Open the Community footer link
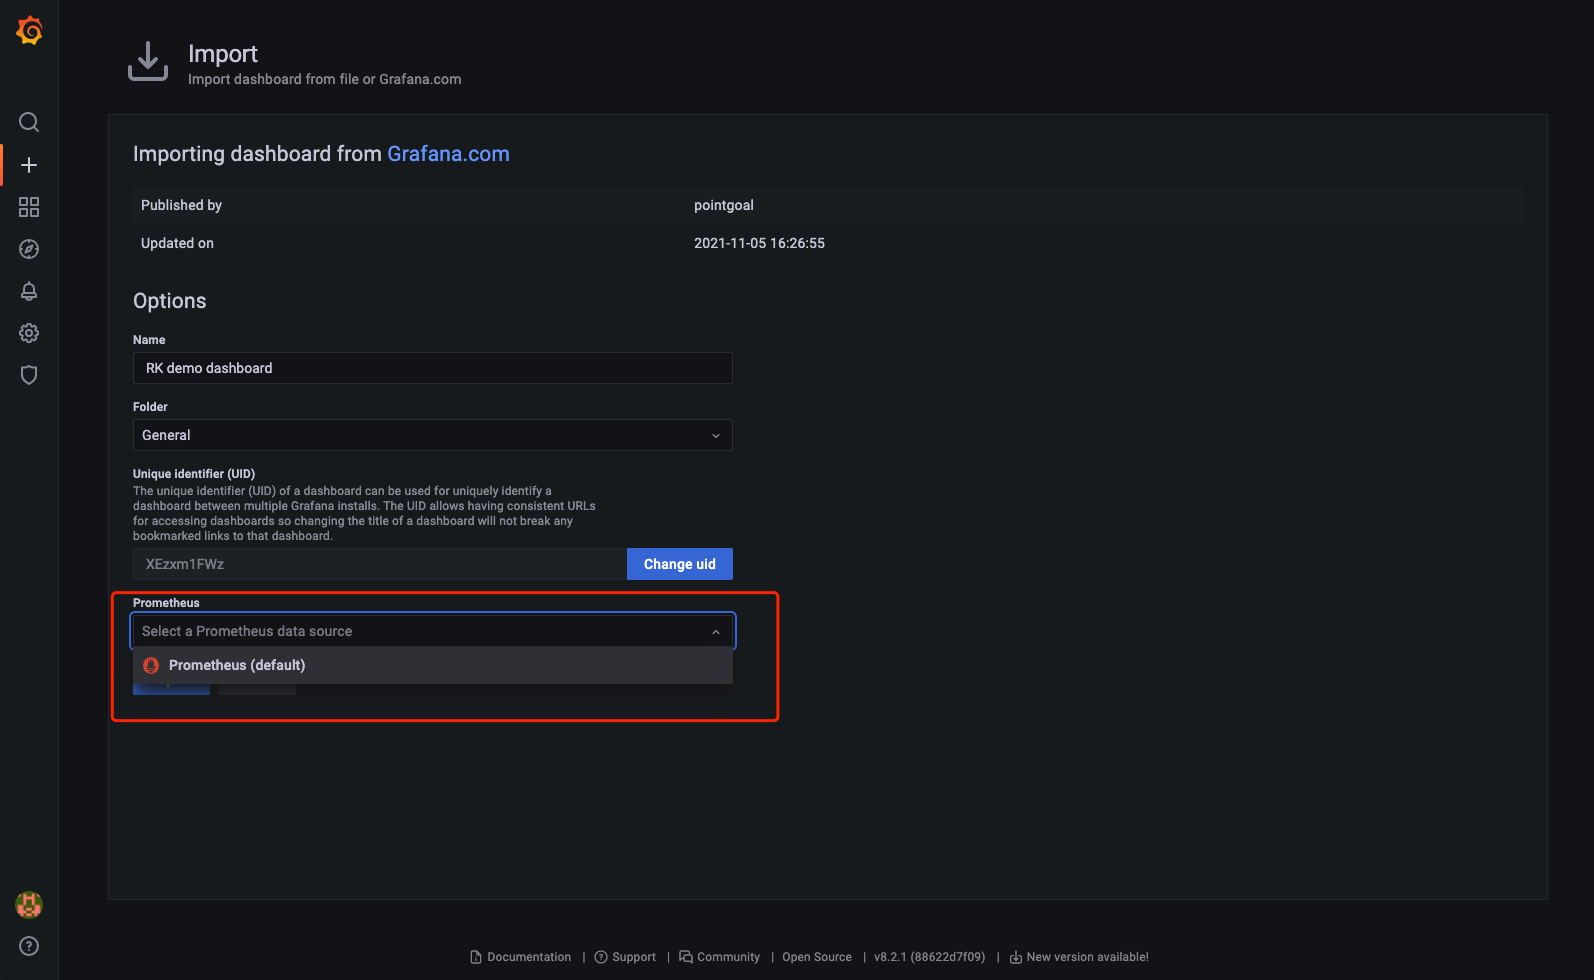Viewport: 1594px width, 980px height. pyautogui.click(x=720, y=957)
